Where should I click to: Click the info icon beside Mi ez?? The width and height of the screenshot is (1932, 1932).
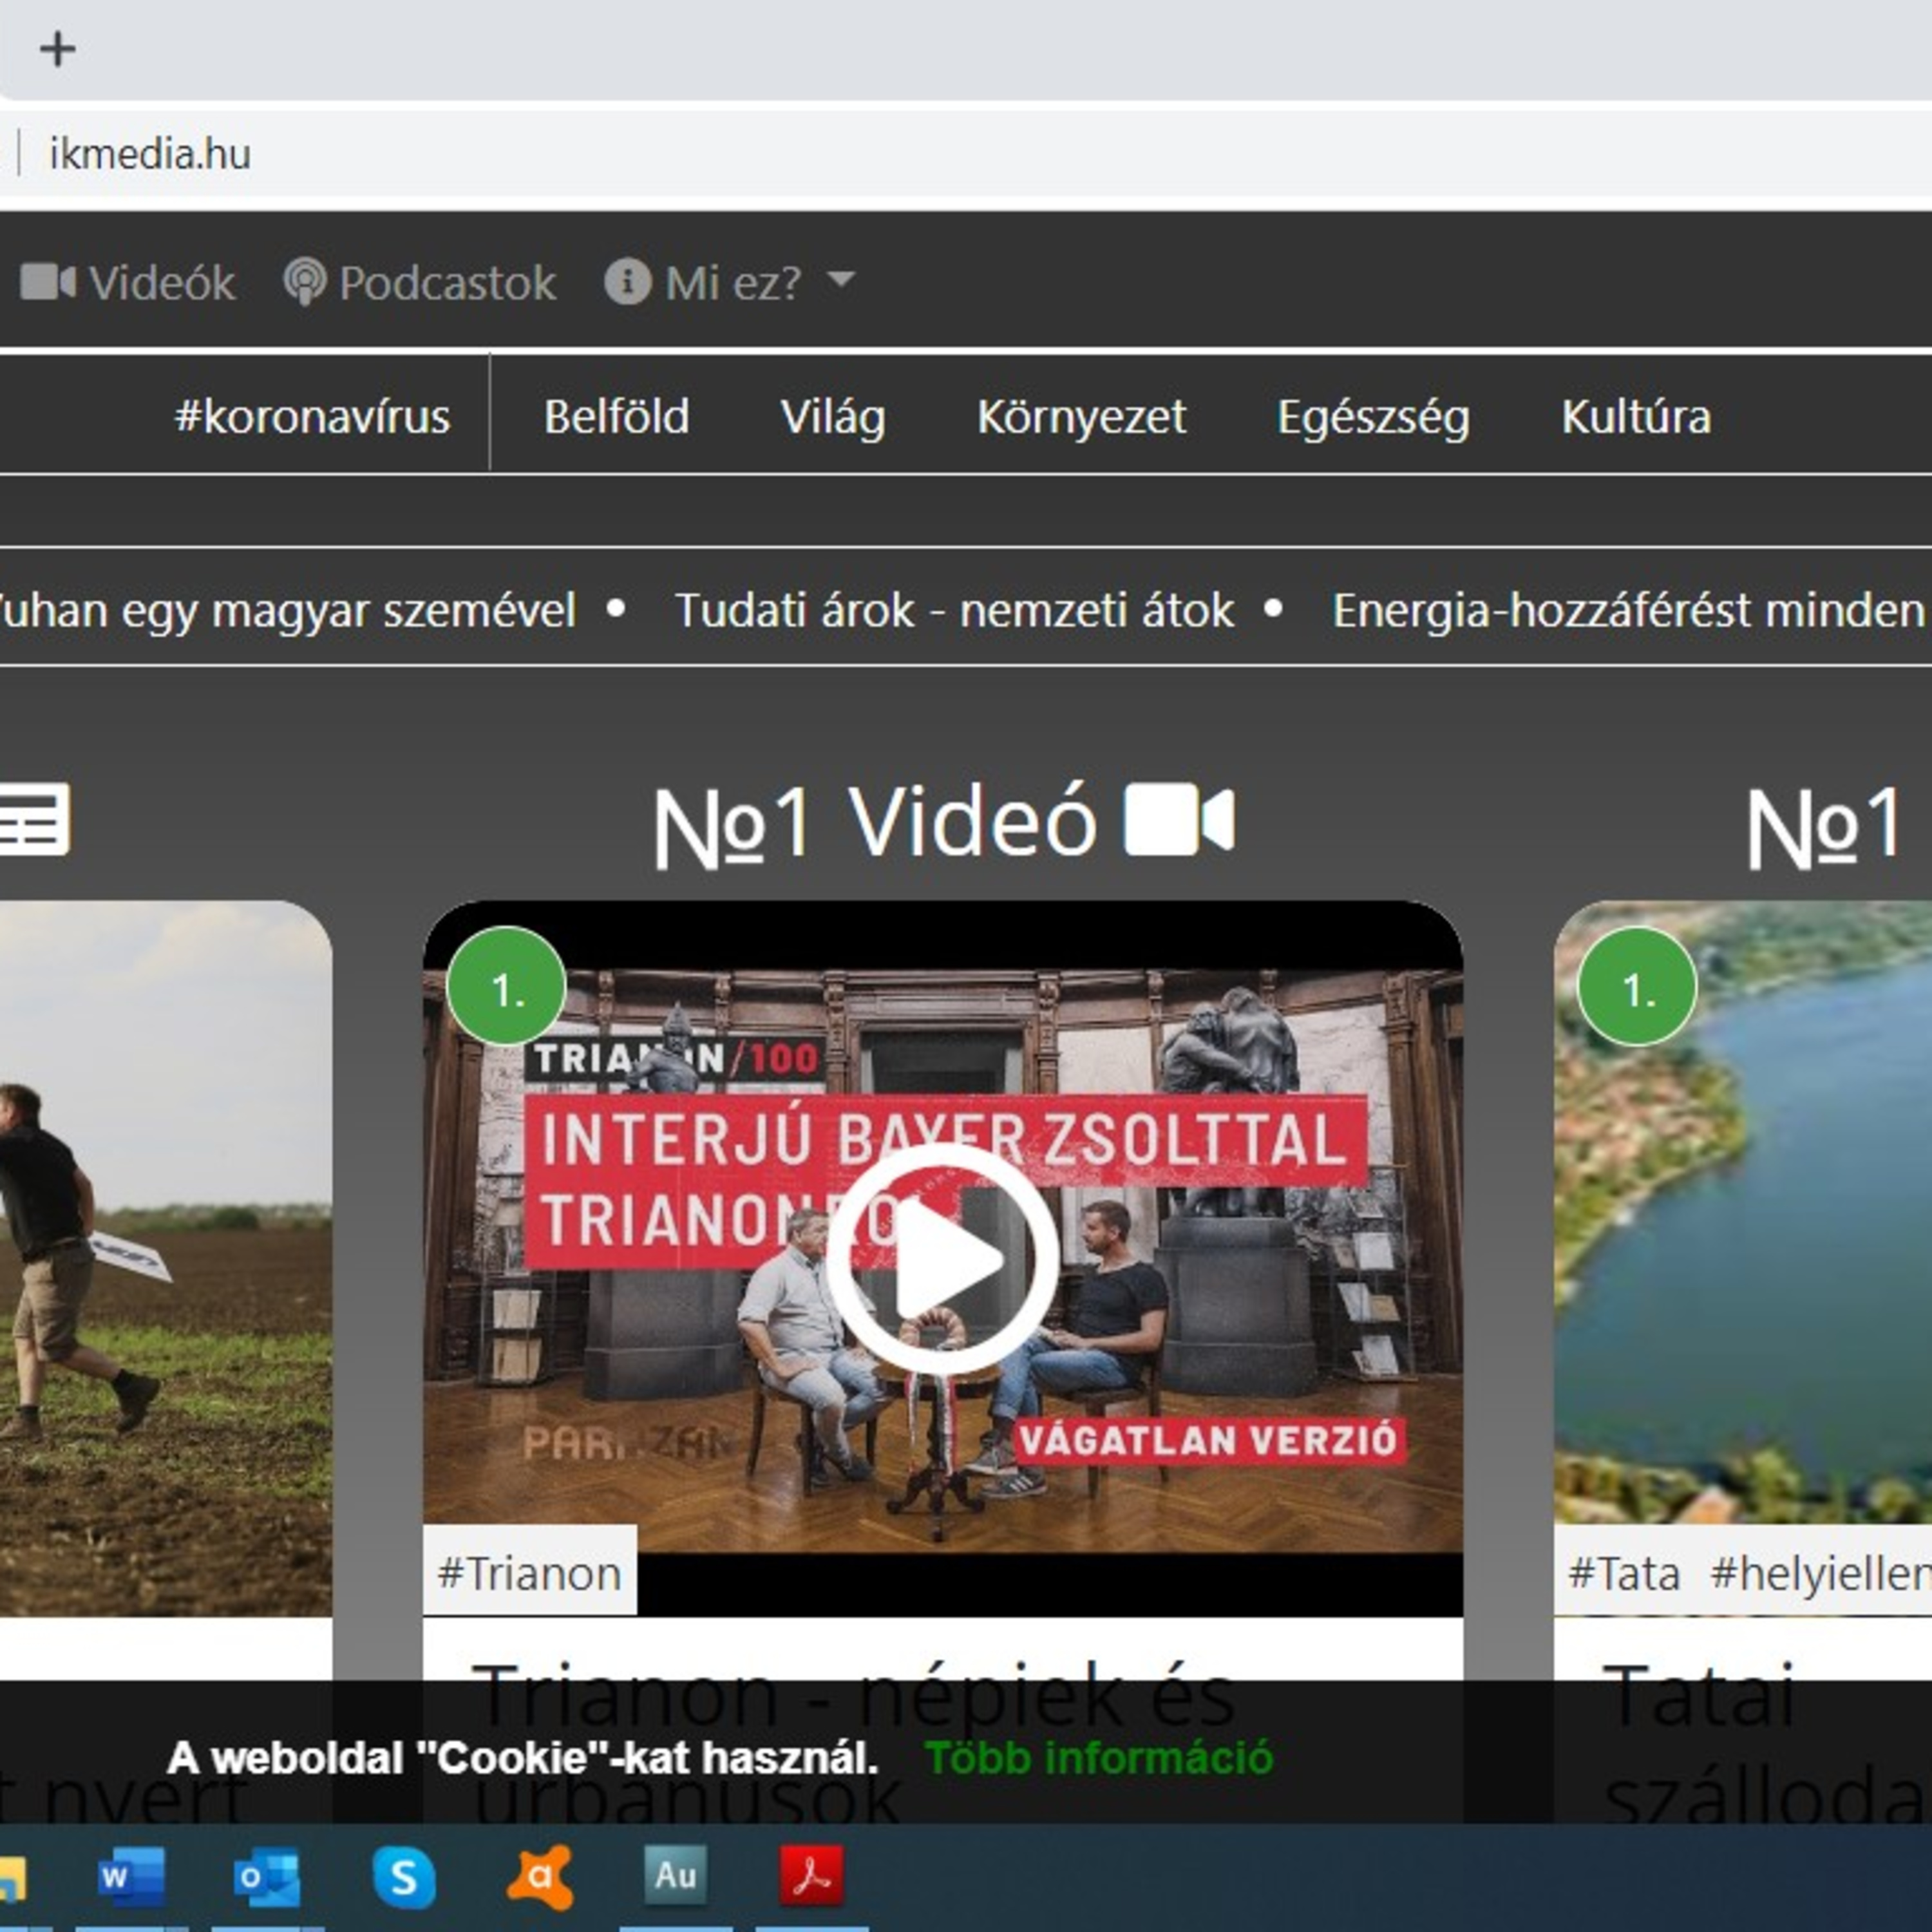click(628, 282)
